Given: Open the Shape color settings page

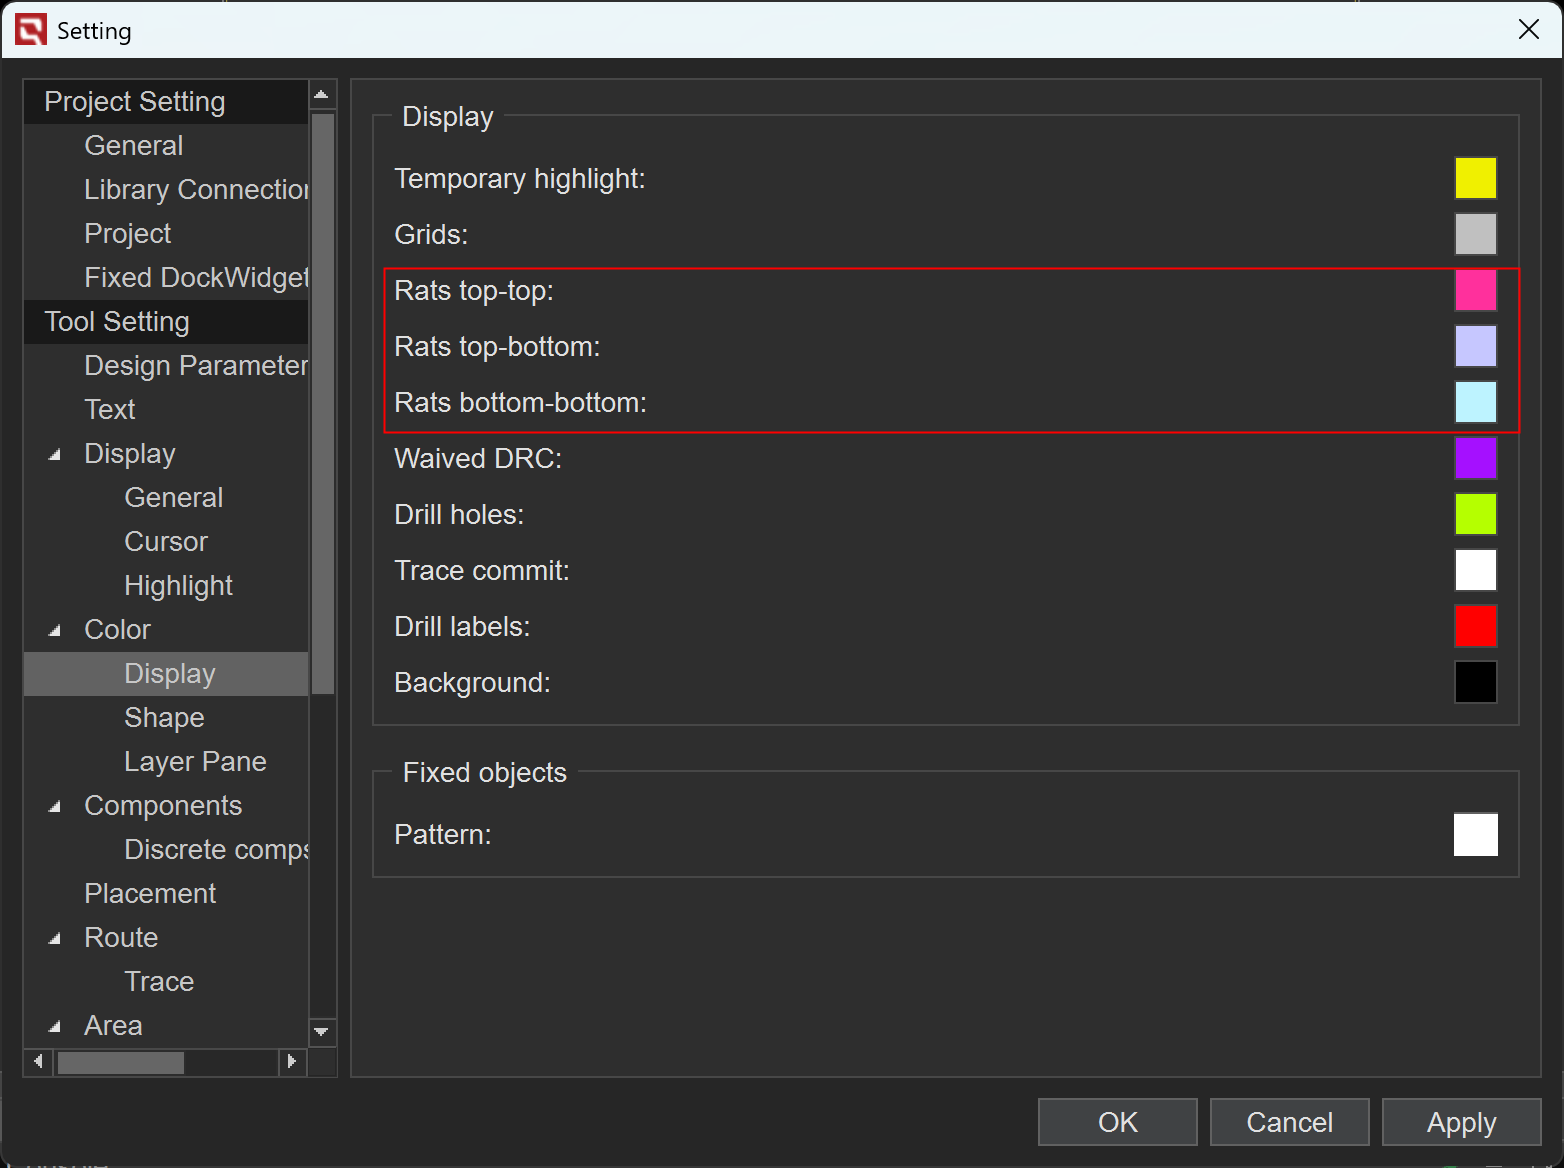Looking at the screenshot, I should point(164,718).
